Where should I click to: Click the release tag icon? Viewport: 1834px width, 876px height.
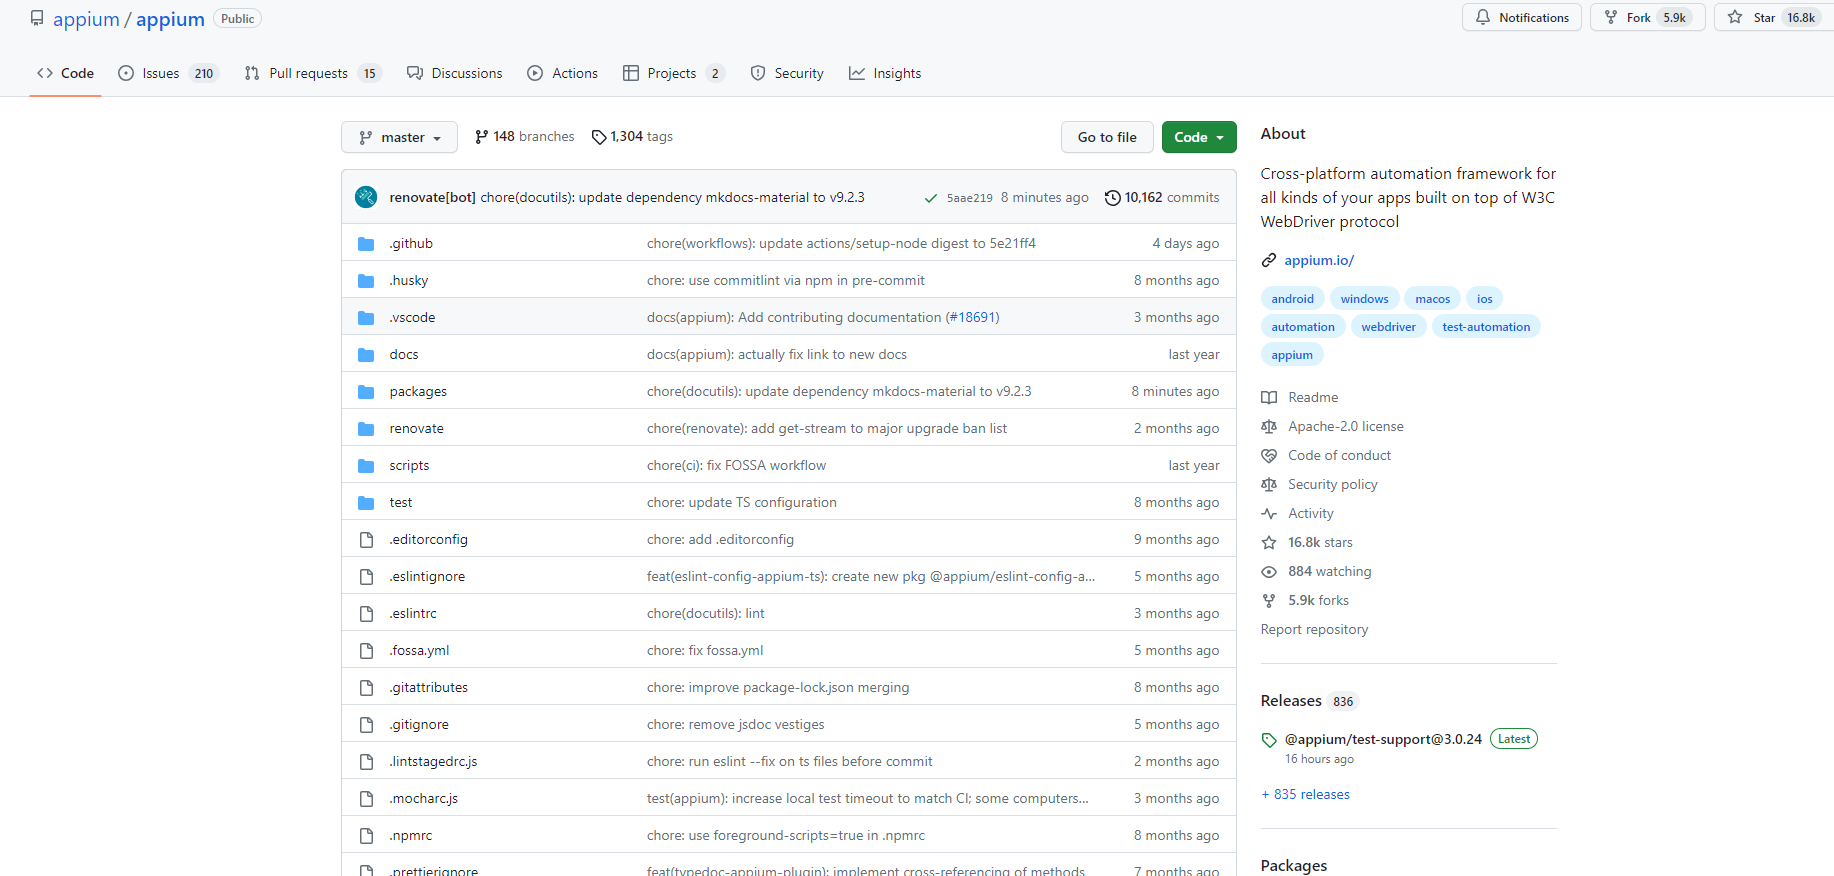[1269, 740]
